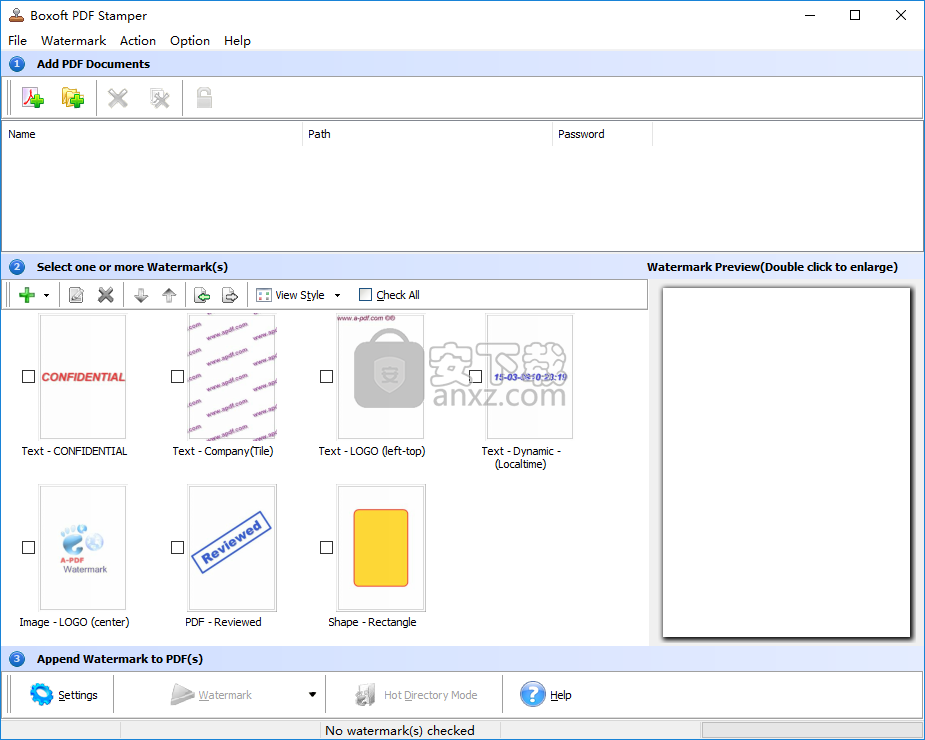Click the Path column header
The image size is (925, 740).
pyautogui.click(x=427, y=134)
